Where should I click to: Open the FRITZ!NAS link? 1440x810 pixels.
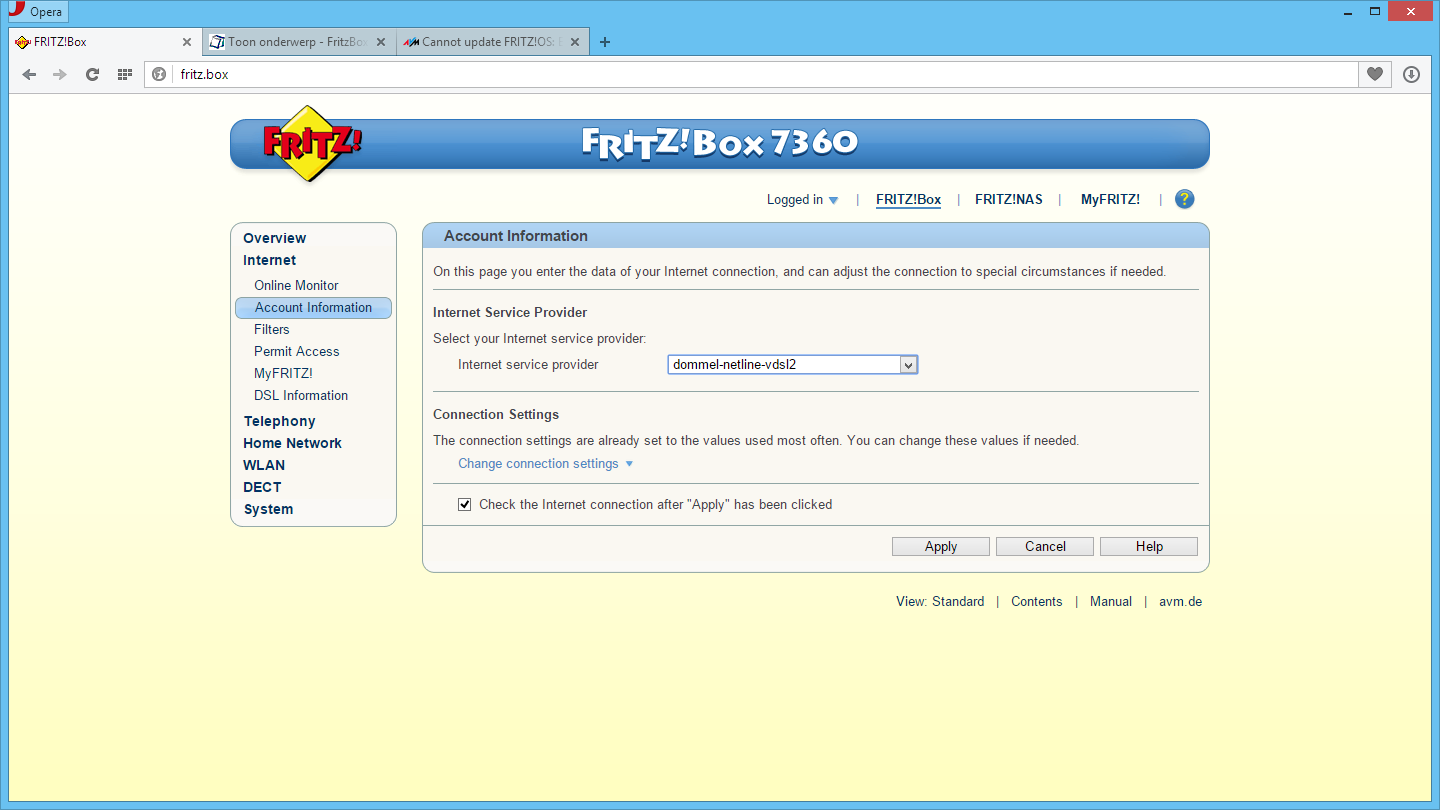(x=1008, y=199)
